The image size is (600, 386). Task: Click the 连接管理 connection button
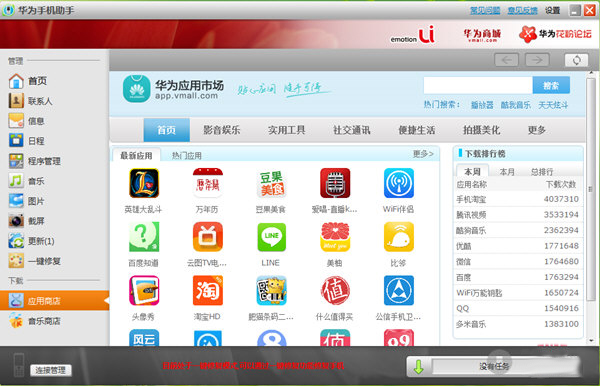point(51,370)
